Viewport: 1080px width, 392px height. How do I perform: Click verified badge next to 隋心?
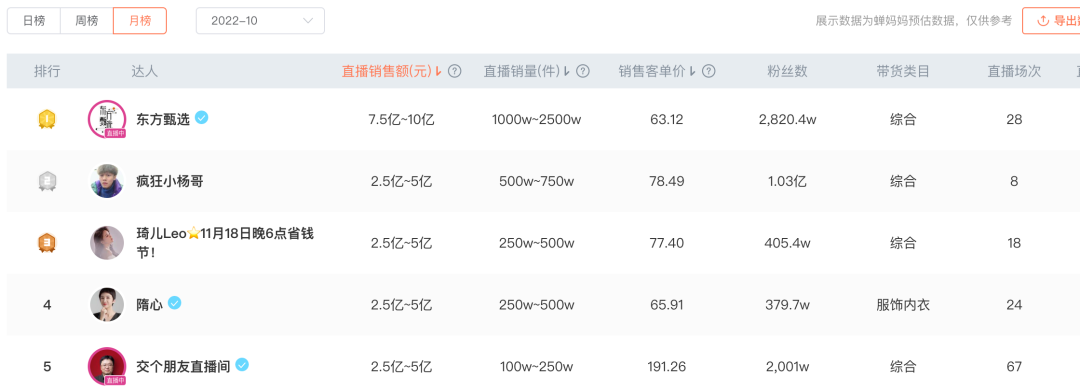point(175,302)
